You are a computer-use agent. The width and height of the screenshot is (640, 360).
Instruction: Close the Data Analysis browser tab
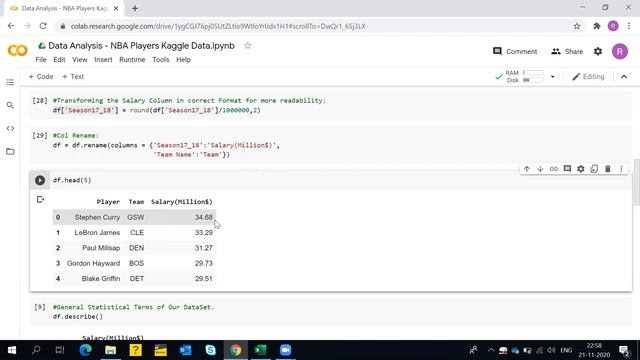116,8
